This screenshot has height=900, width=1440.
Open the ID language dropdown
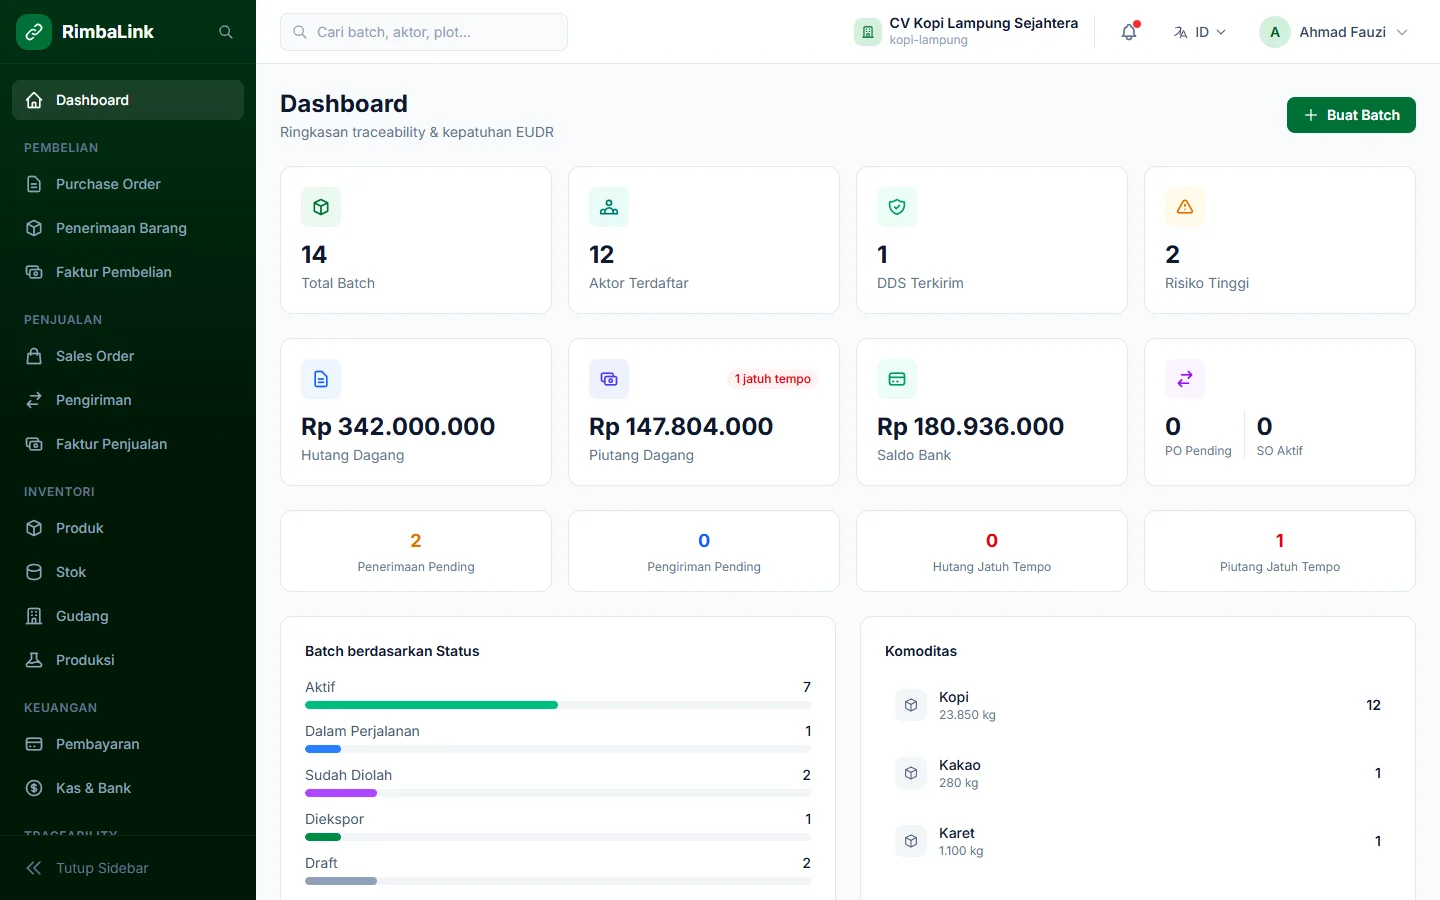(1199, 32)
